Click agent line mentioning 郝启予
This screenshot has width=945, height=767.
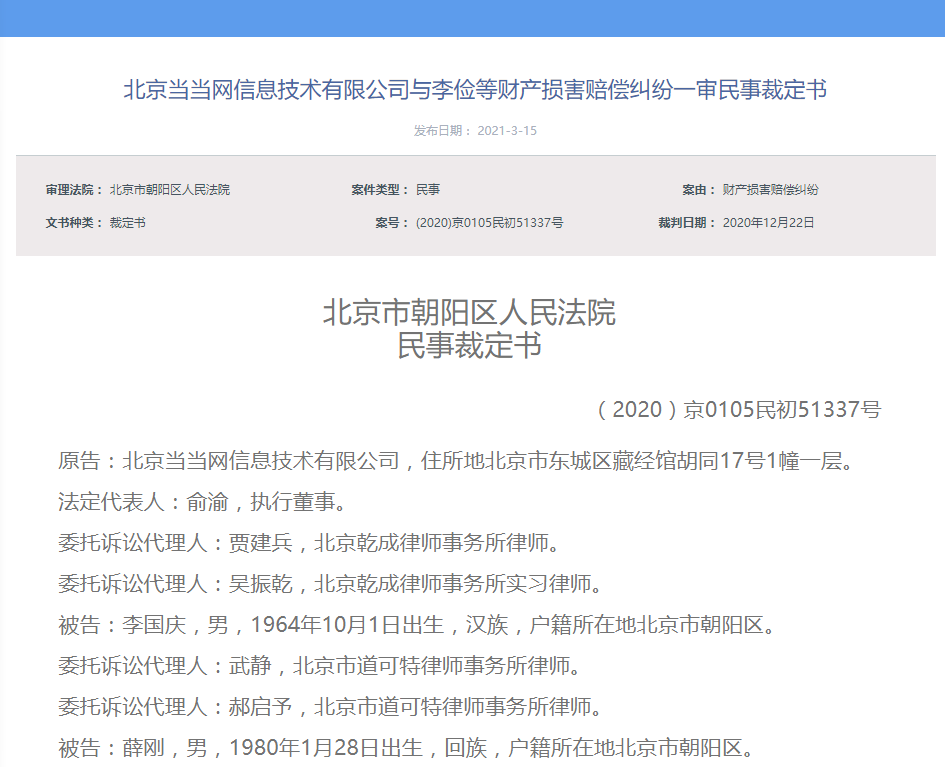[331, 707]
